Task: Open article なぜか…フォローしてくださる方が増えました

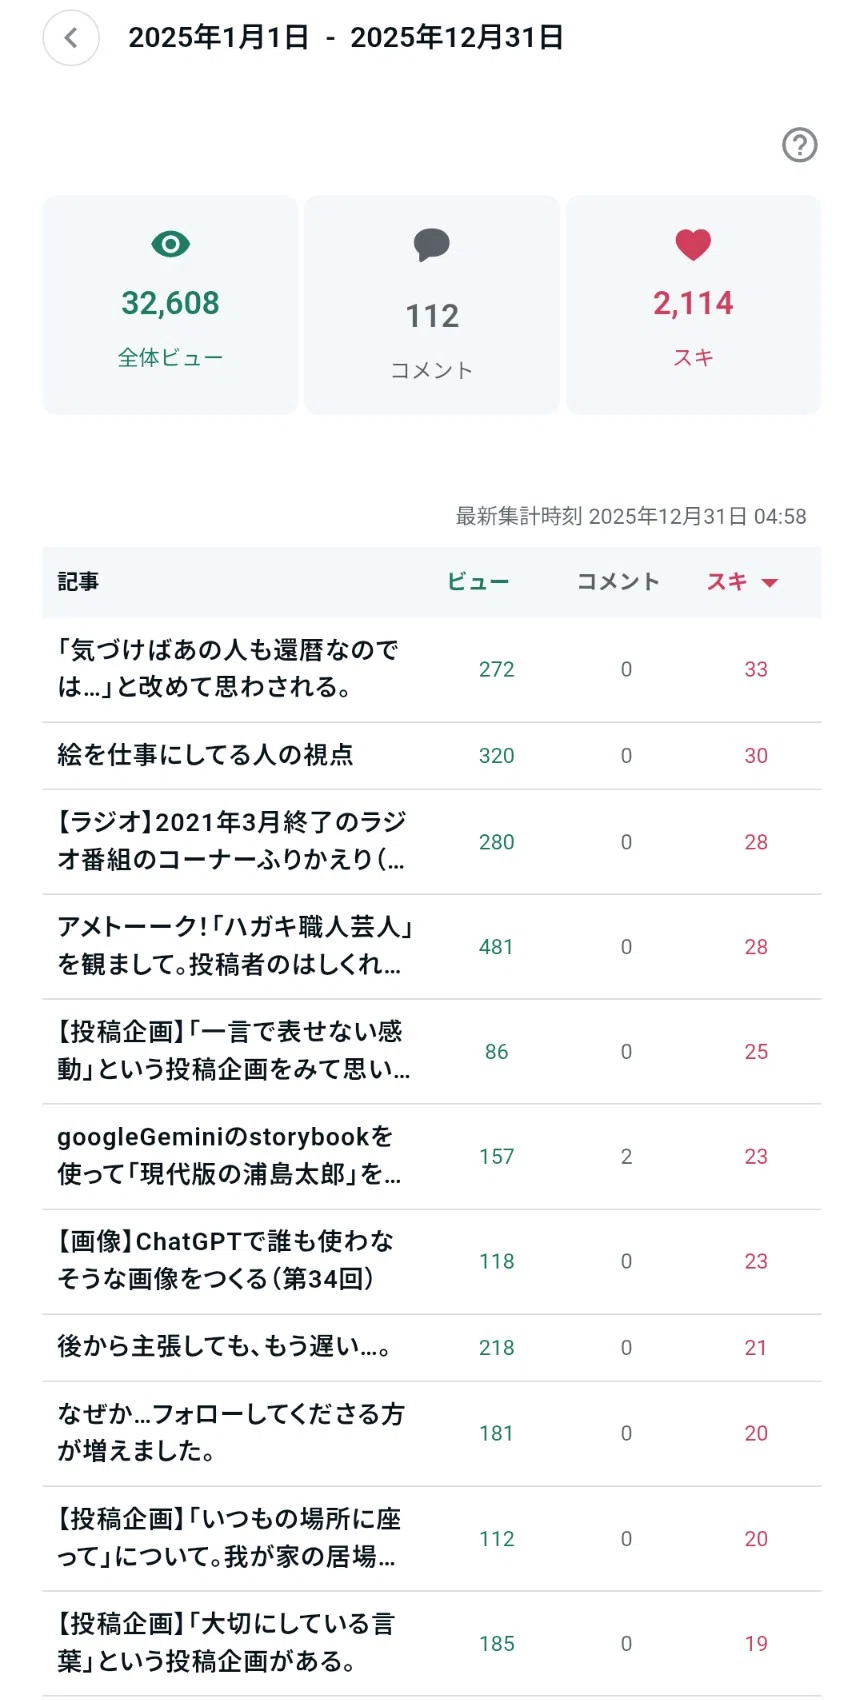Action: pos(432,1434)
